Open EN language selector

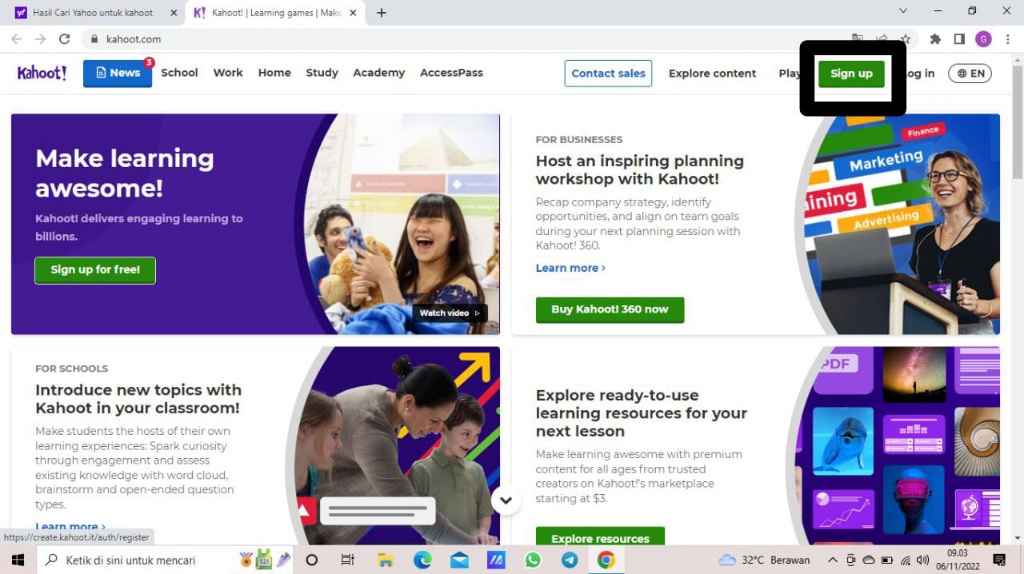[970, 73]
